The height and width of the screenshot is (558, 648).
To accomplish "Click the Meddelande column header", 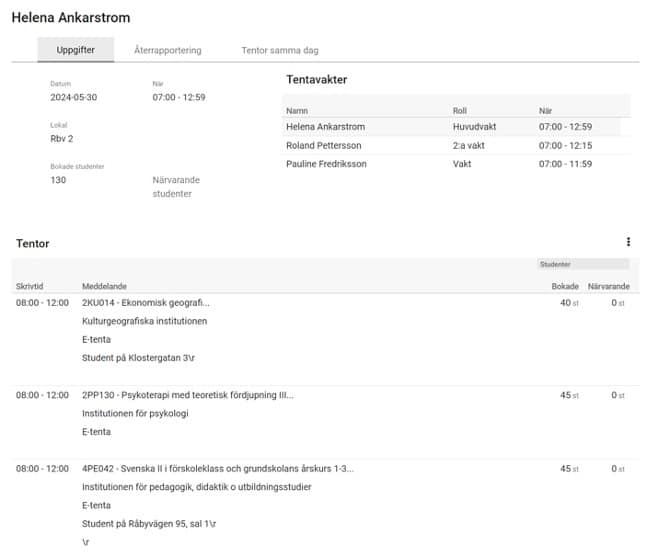I will point(105,286).
